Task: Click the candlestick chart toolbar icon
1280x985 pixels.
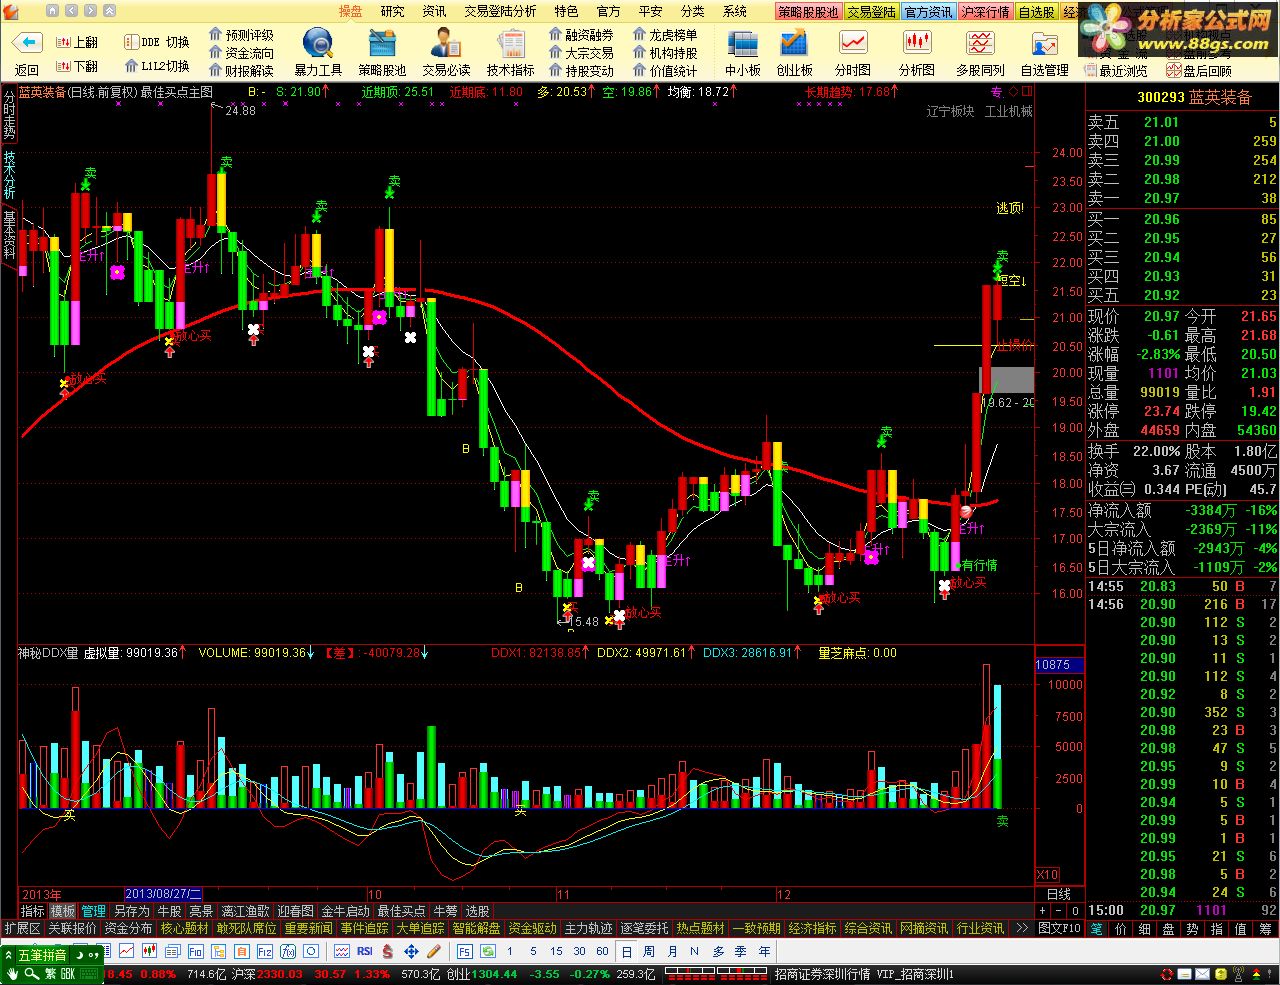Action: [x=150, y=950]
